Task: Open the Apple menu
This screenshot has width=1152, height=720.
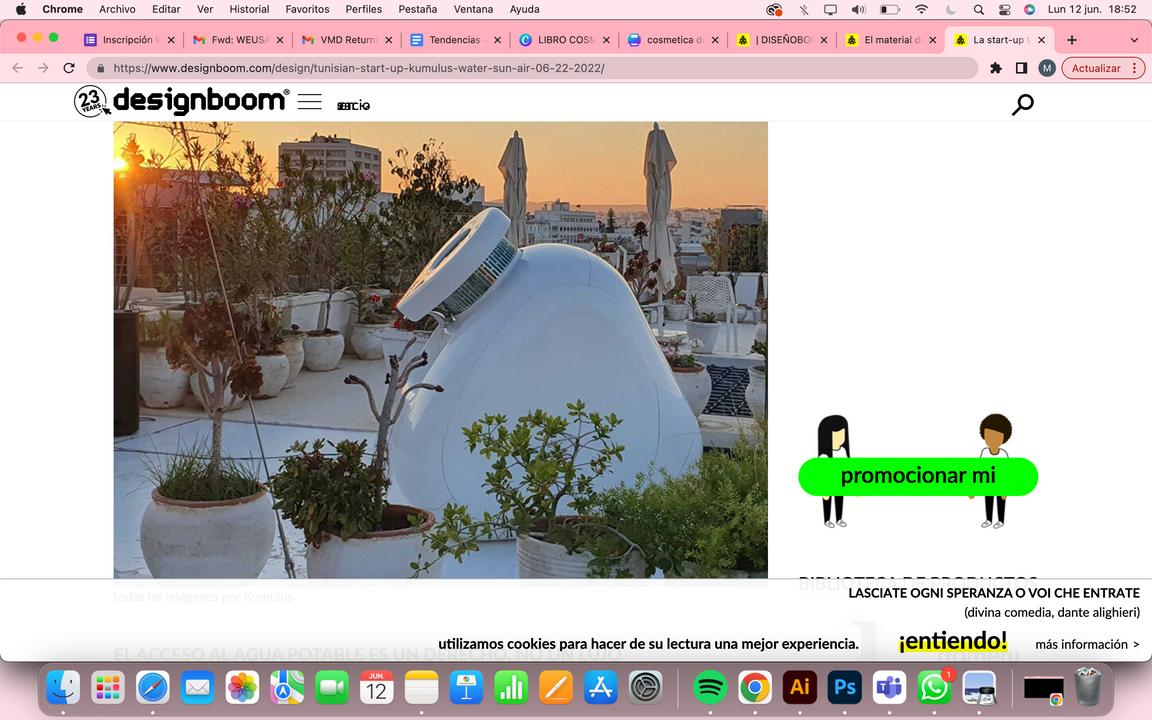Action: [x=21, y=10]
